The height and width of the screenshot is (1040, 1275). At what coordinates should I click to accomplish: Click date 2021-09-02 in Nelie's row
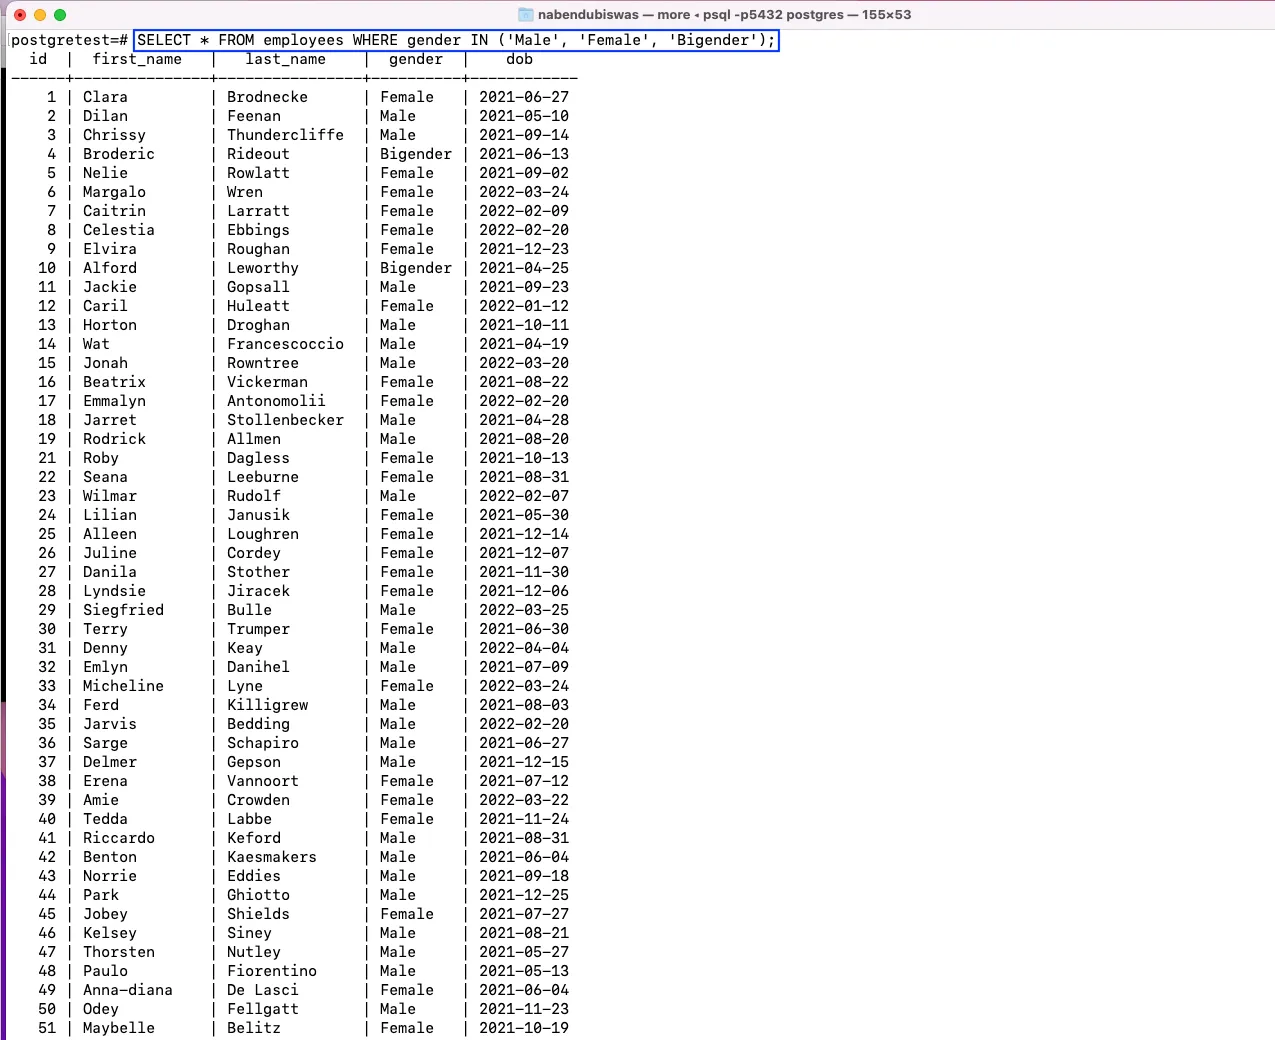[524, 173]
